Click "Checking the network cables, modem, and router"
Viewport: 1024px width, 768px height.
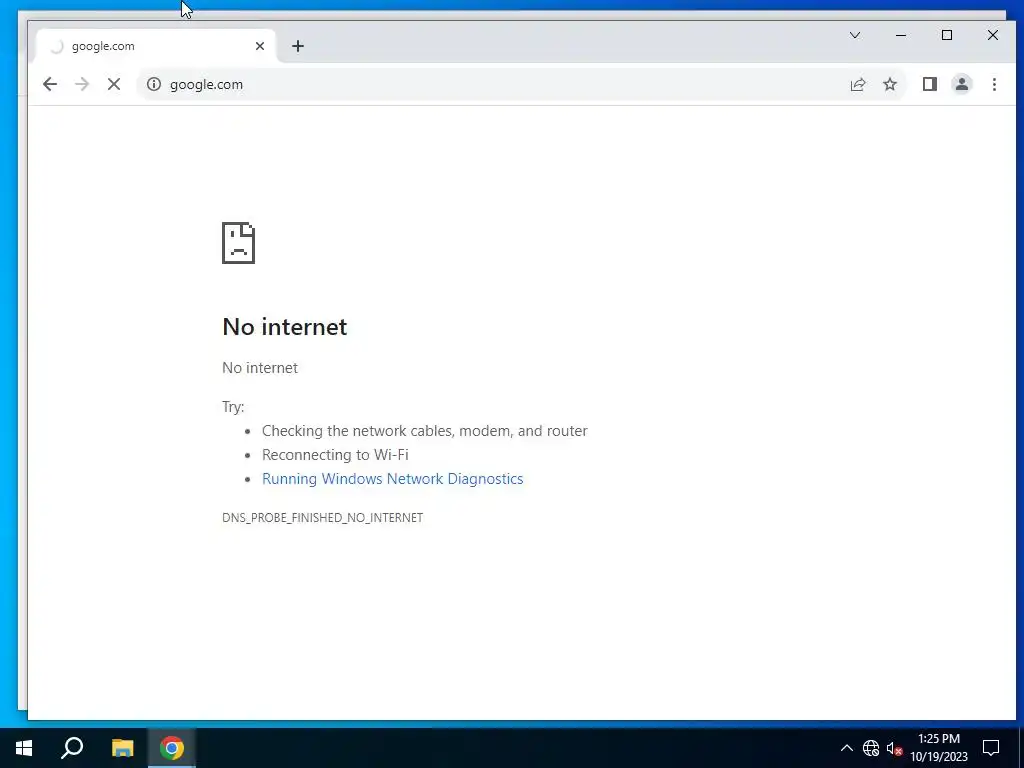424,431
